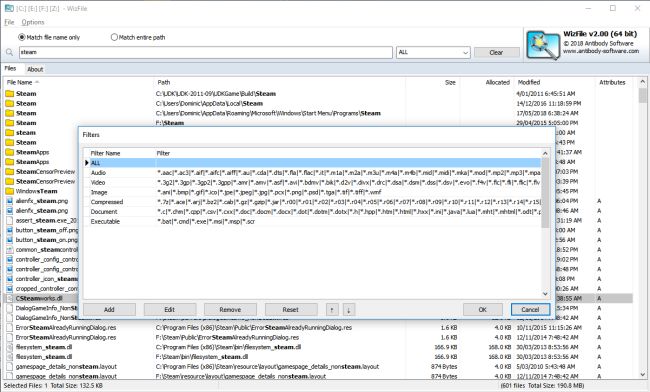The image size is (650, 392).
Task: Click Add button in Filters dialog
Action: click(109, 310)
